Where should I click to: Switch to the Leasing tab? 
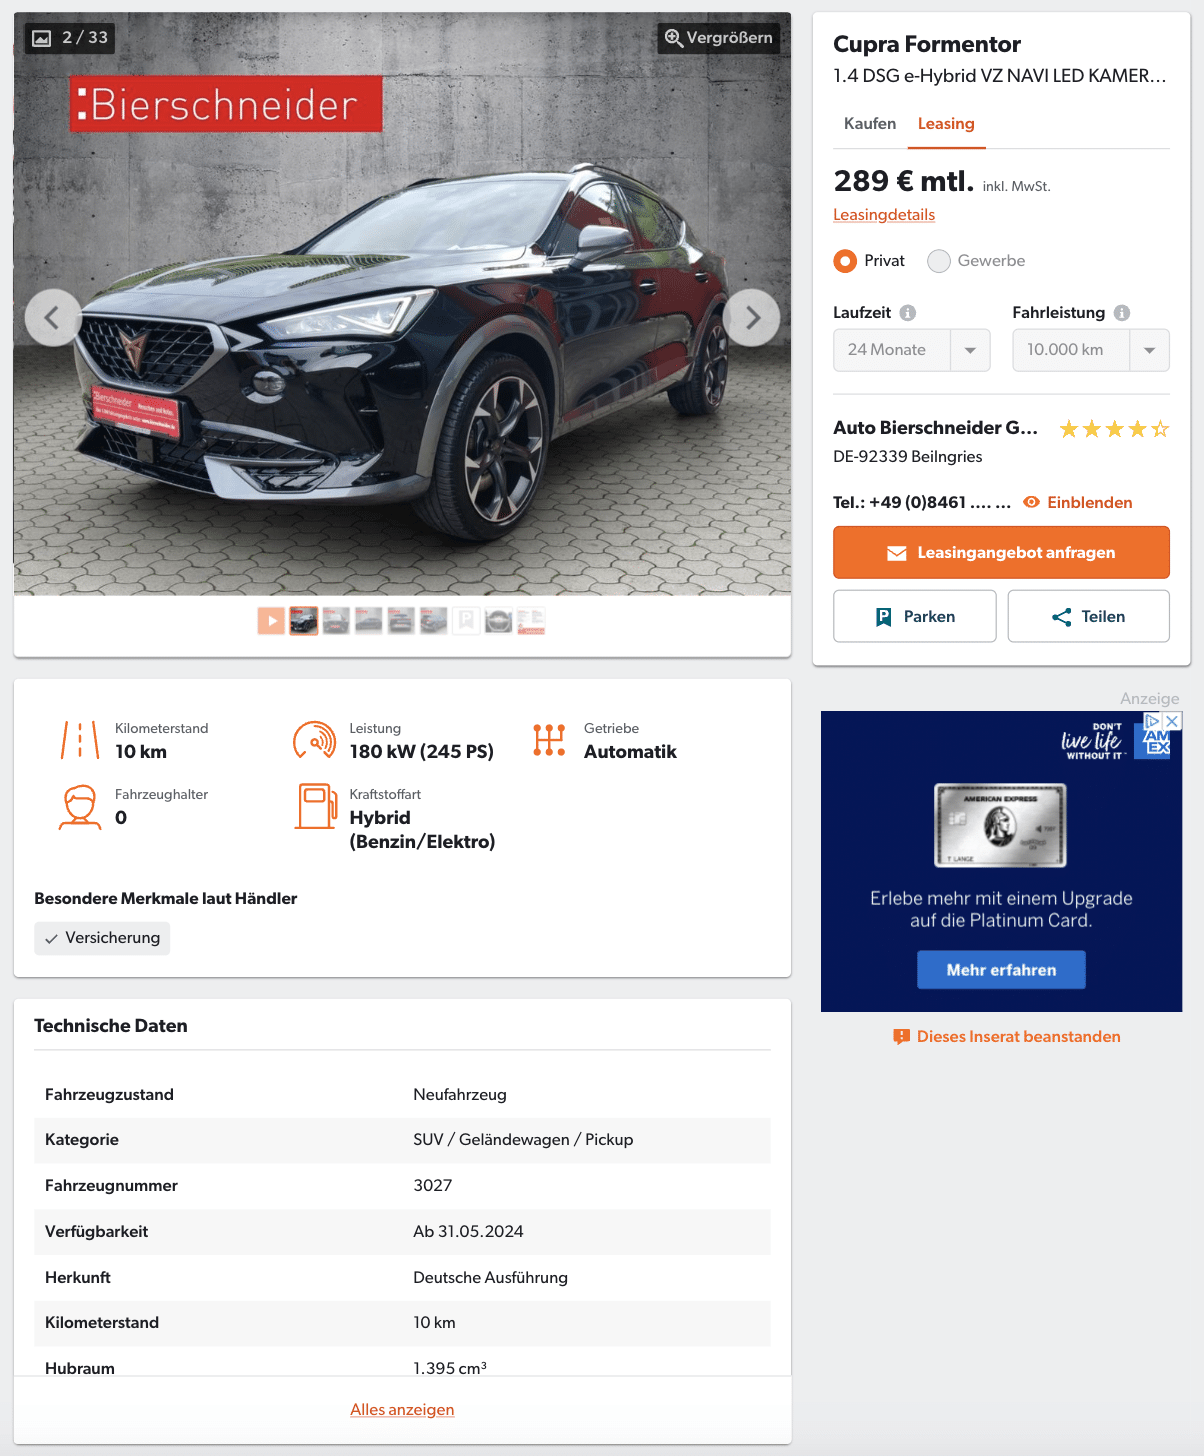tap(946, 124)
